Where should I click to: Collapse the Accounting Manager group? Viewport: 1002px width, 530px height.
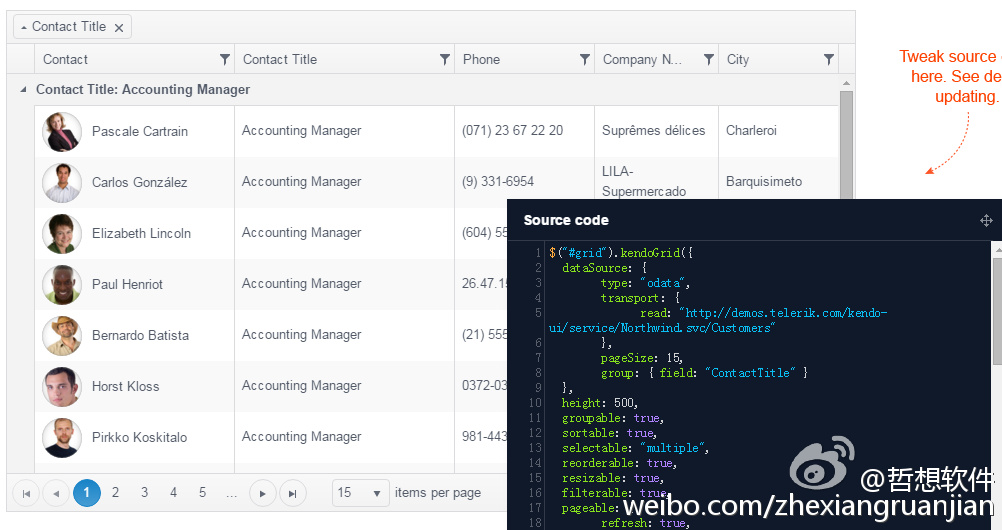click(x=23, y=90)
